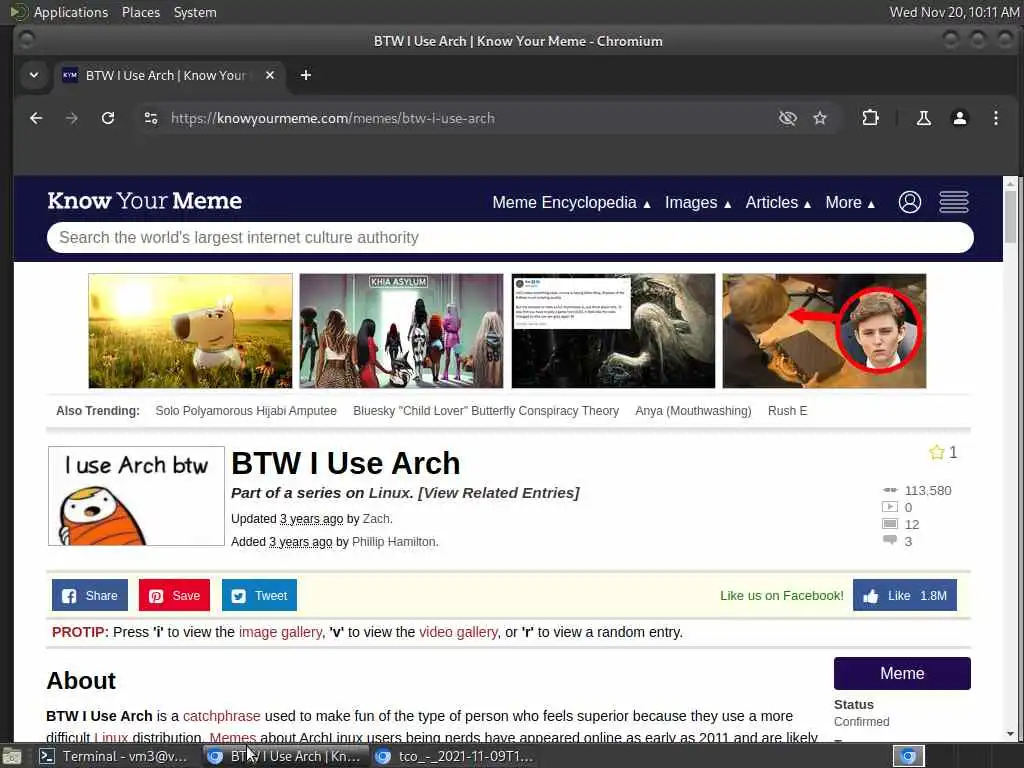
Task: Click the Facebook Like 1.8M button
Action: [904, 596]
